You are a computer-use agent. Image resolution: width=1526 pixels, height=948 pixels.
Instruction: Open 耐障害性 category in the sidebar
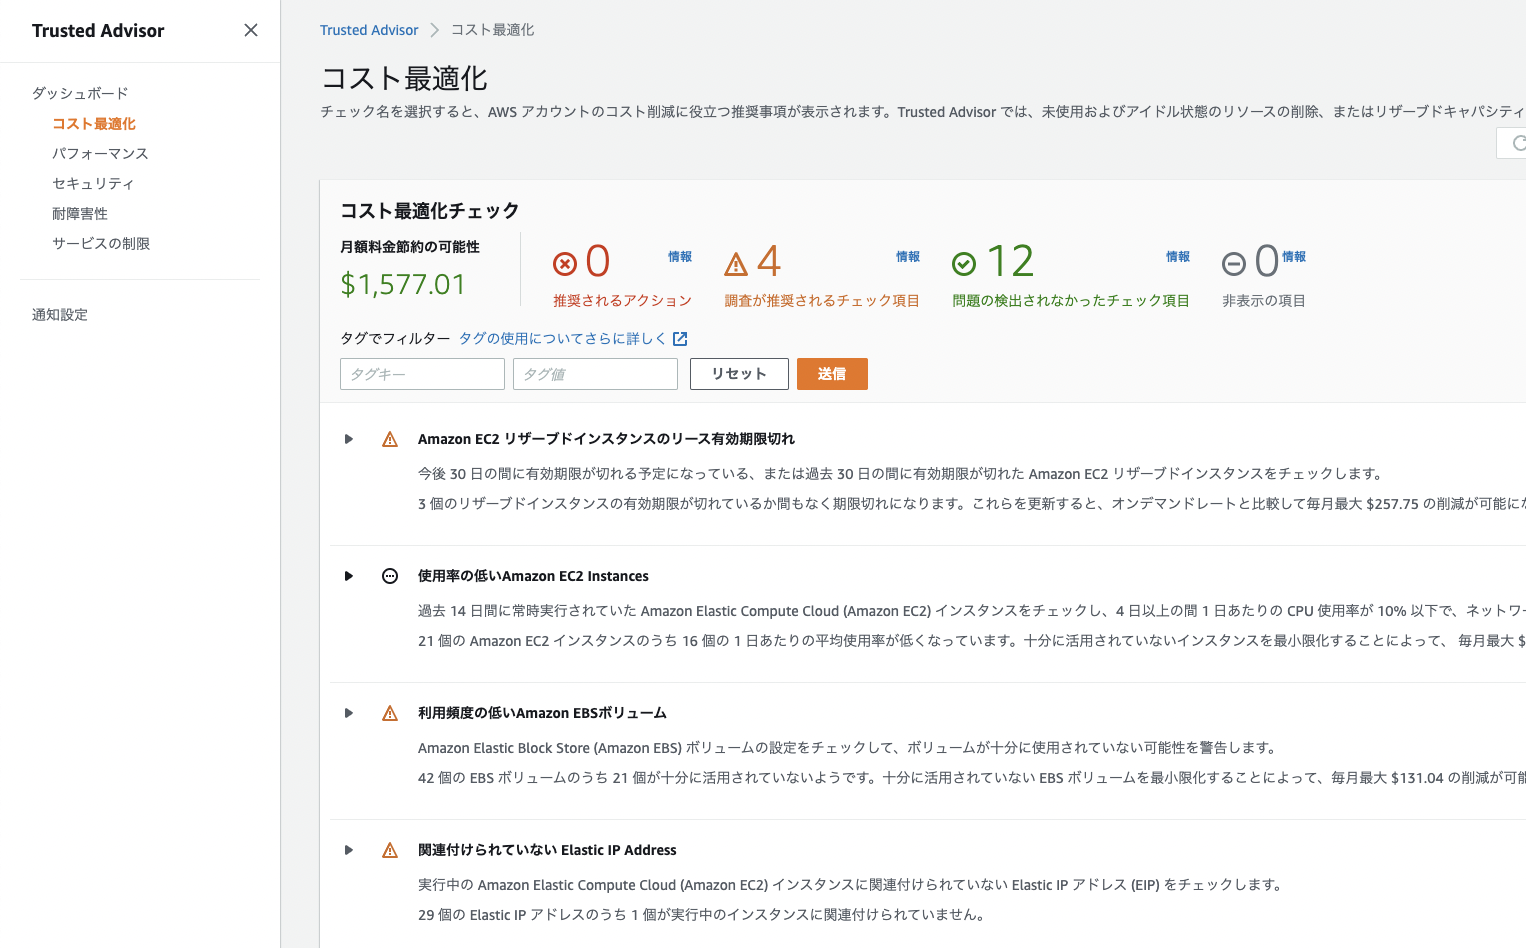80,213
